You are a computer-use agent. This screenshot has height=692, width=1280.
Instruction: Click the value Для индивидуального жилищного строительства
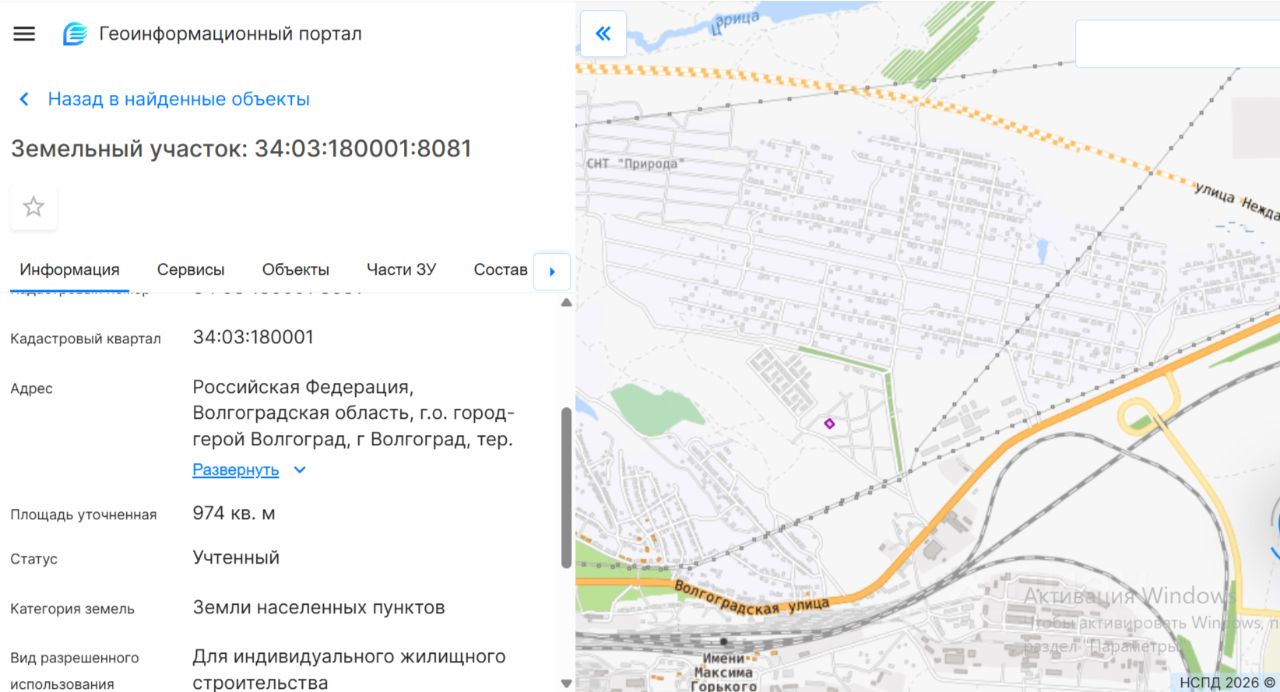click(x=349, y=670)
